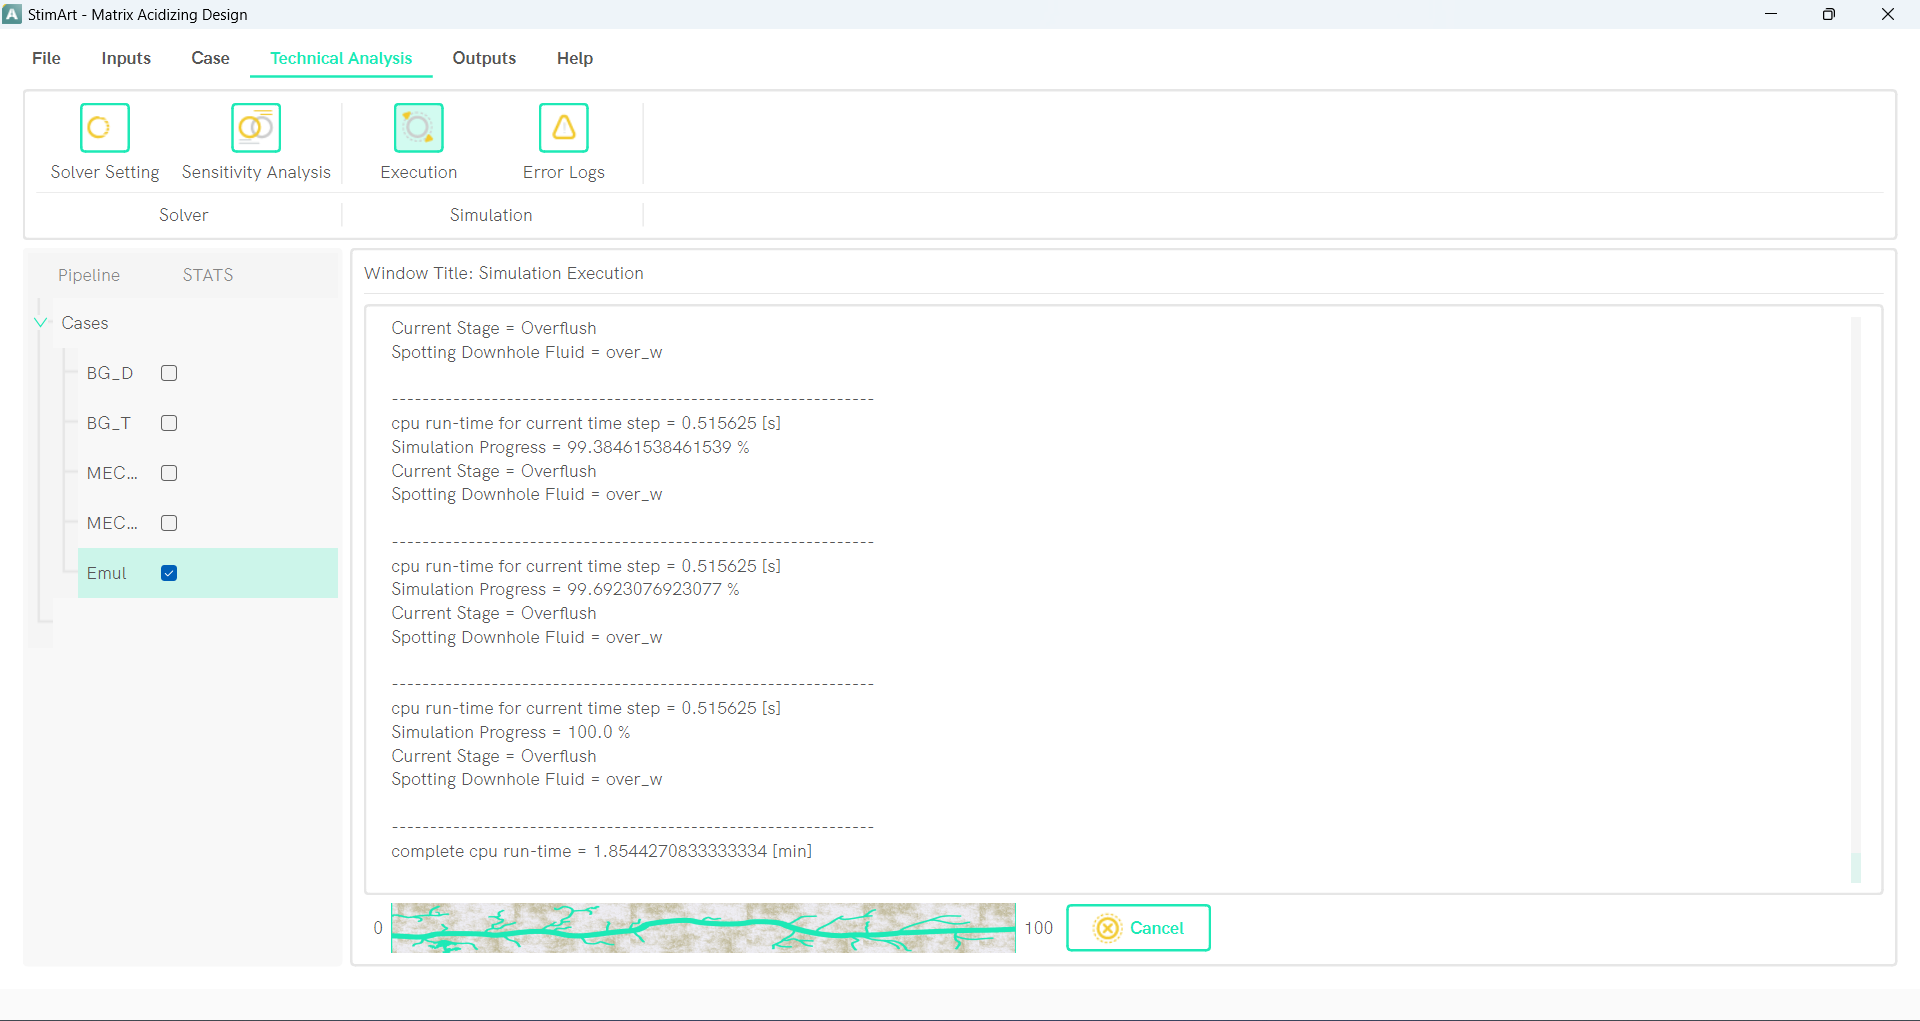Uncheck the Emul case checkbox
This screenshot has height=1021, width=1920.
[169, 573]
